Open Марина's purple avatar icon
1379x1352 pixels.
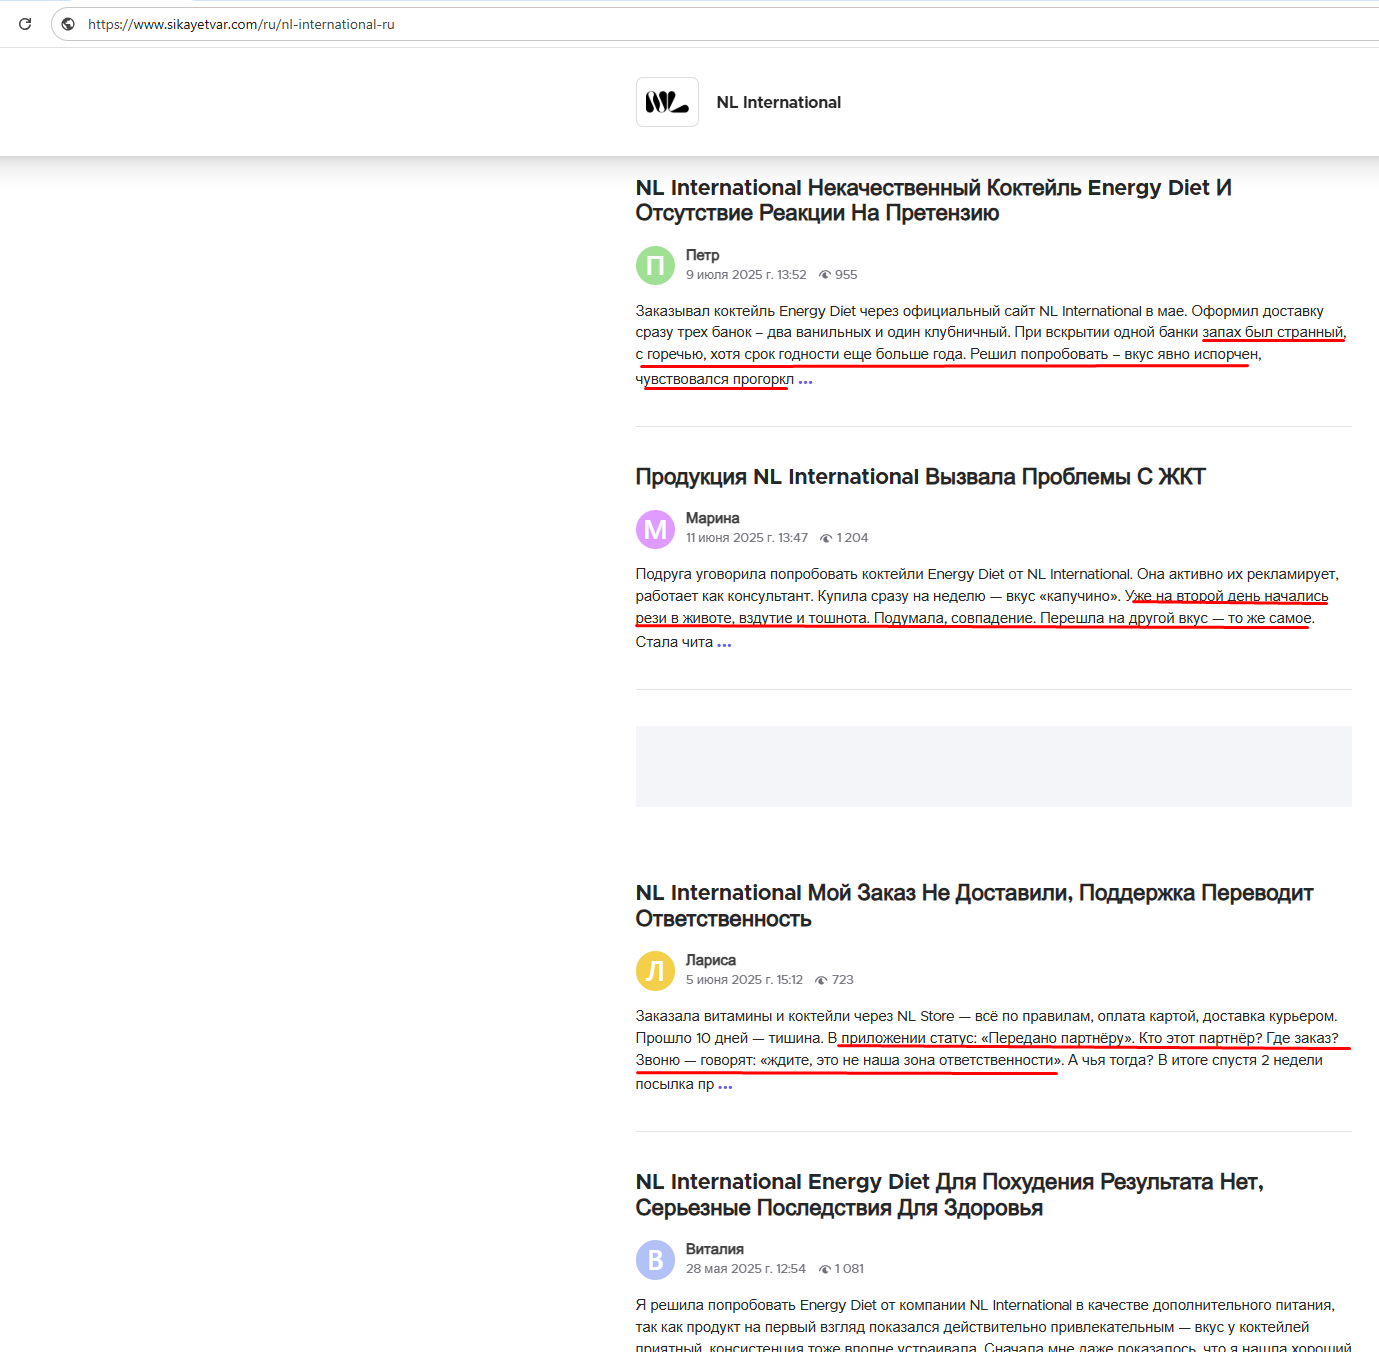[655, 529]
